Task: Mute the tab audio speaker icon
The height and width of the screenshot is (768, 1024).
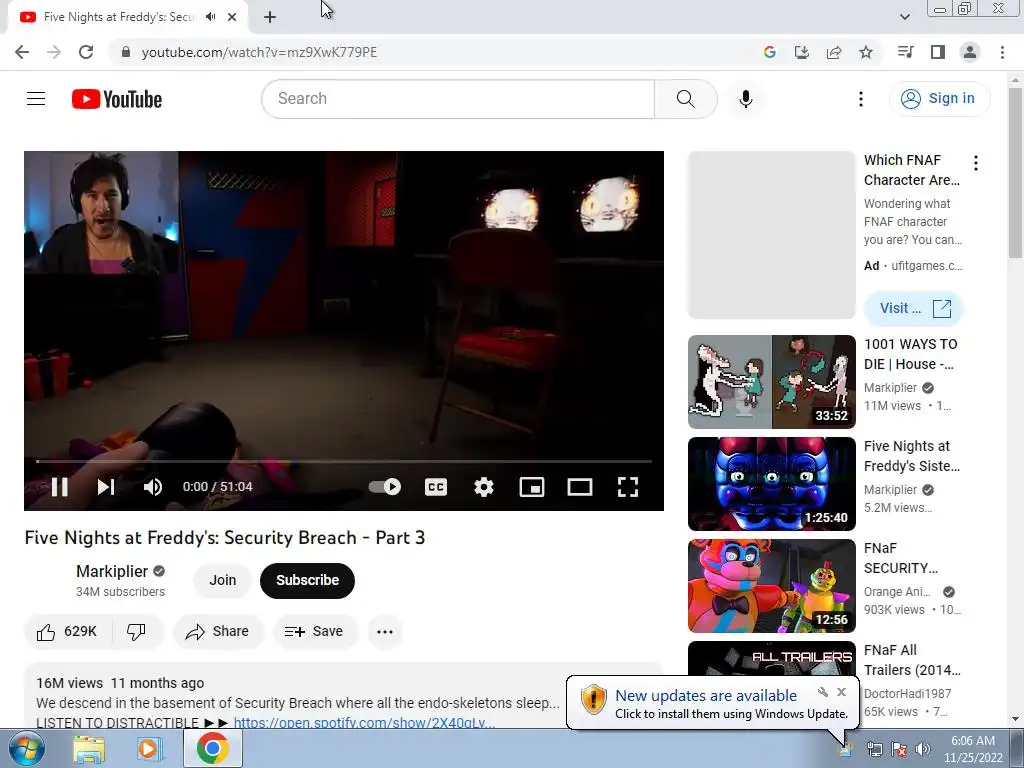Action: pos(210,17)
